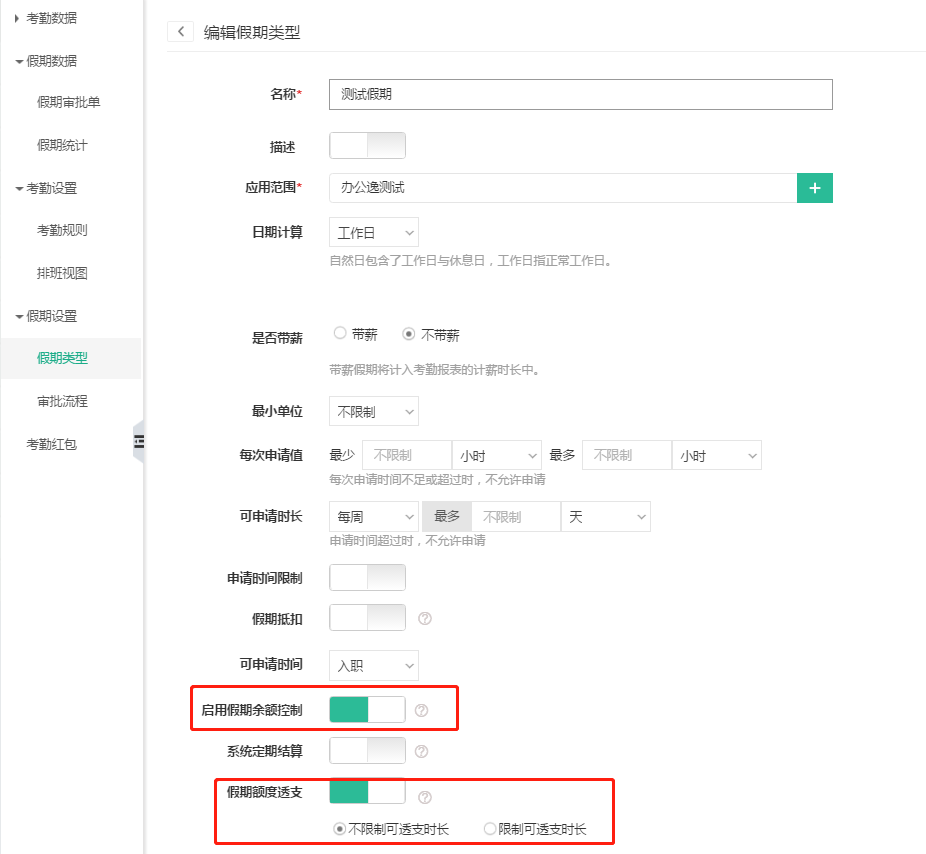The image size is (926, 854).
Task: Click the 可申请时长 最多 value input
Action: pyautogui.click(x=516, y=517)
